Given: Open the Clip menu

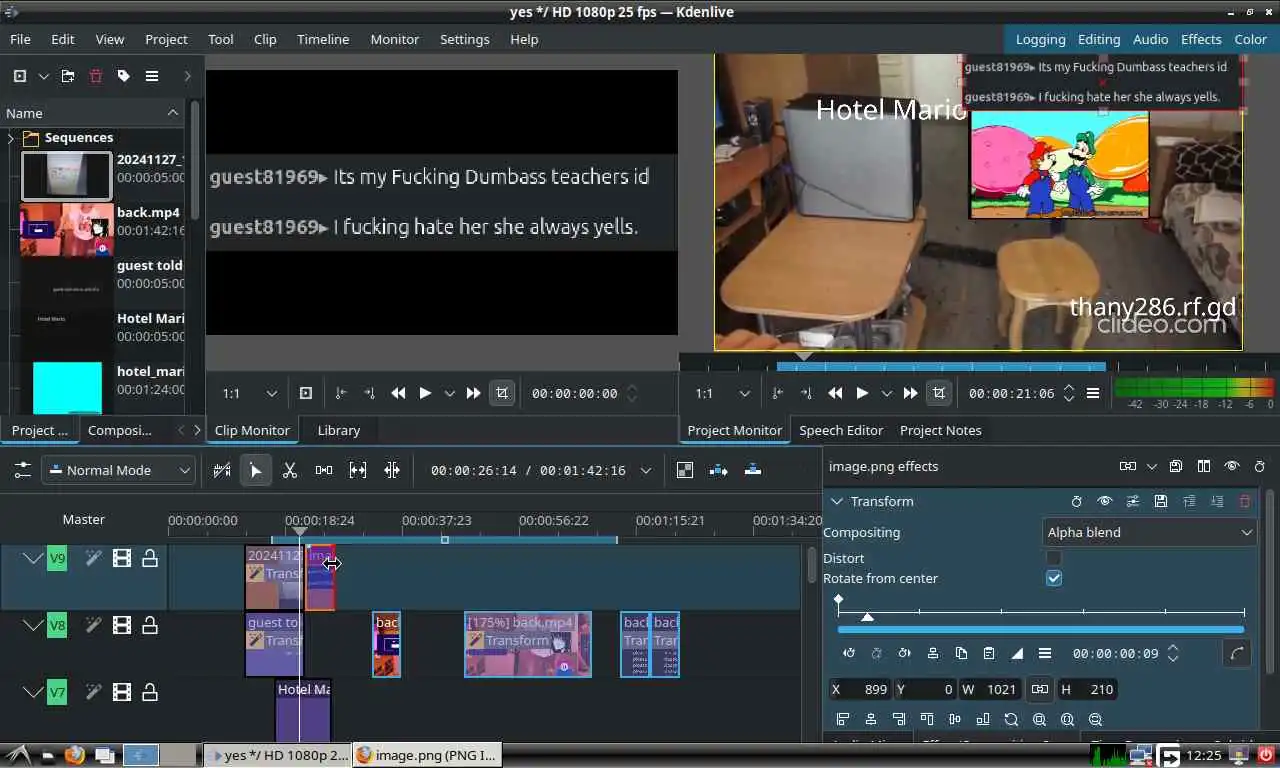Looking at the screenshot, I should (265, 39).
